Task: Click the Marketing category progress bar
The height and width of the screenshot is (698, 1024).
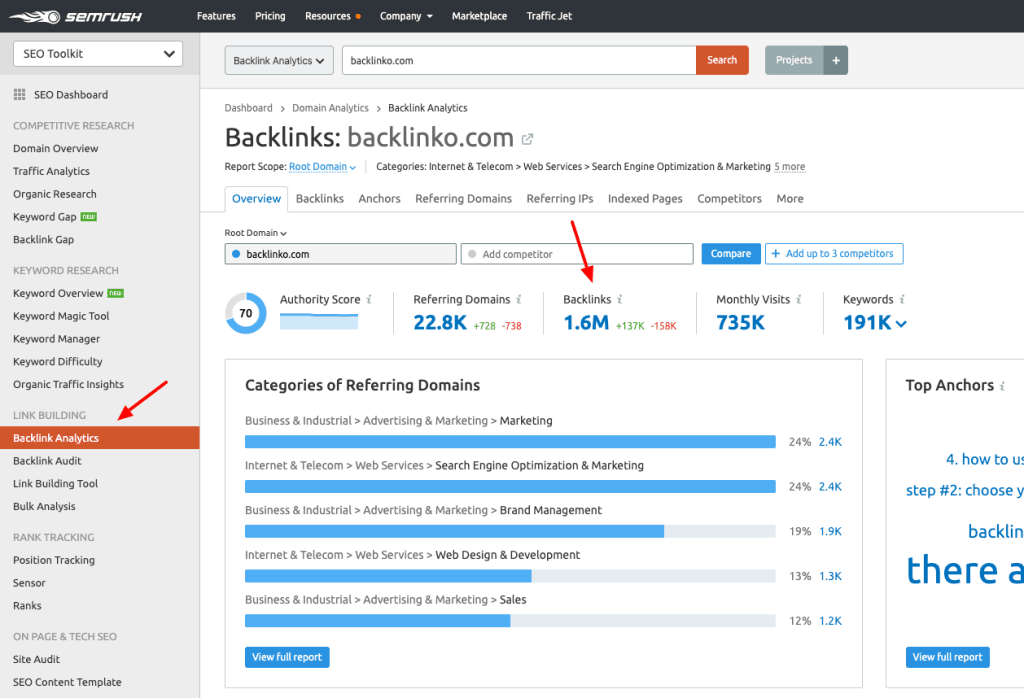Action: (x=510, y=440)
